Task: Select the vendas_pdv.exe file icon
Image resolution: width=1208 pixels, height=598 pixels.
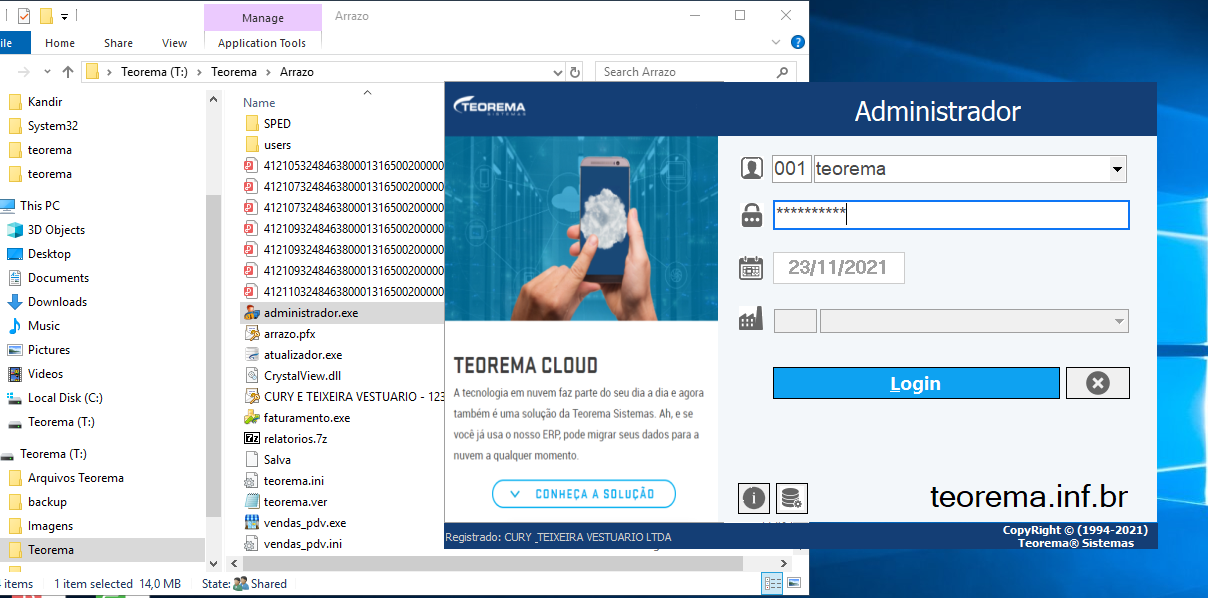Action: click(252, 522)
